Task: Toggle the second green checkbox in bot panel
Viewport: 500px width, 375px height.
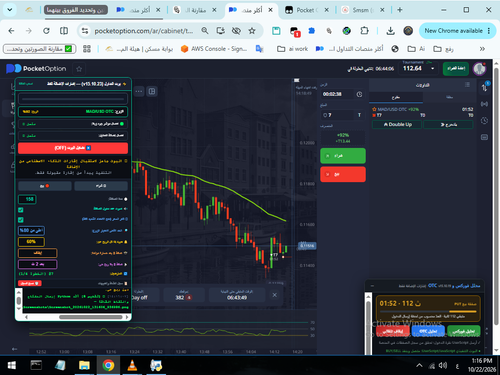Action: coord(21,220)
